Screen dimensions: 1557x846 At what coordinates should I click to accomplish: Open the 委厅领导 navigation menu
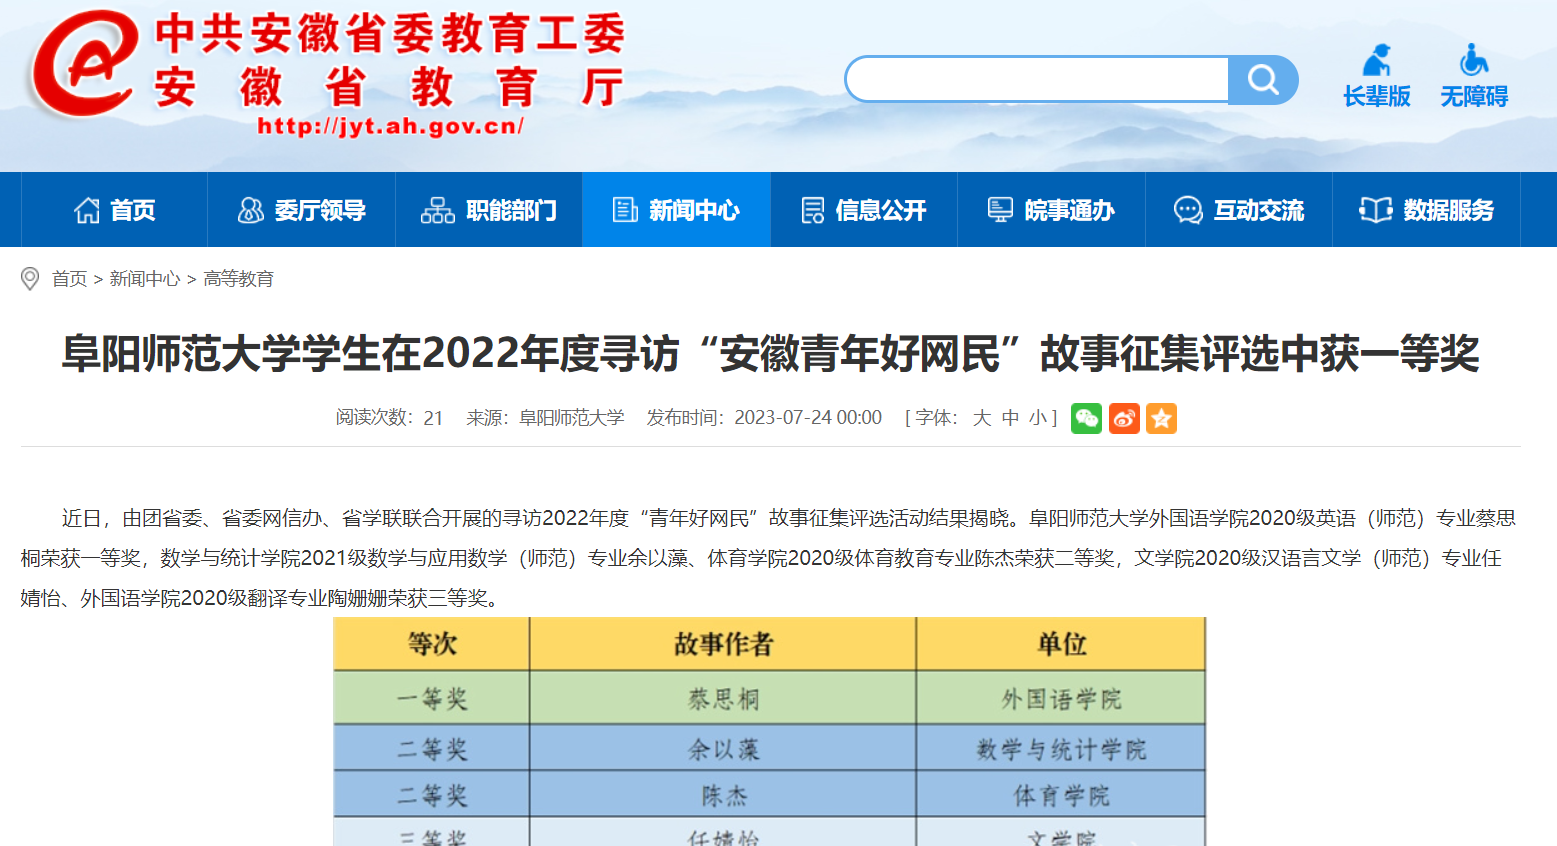301,210
